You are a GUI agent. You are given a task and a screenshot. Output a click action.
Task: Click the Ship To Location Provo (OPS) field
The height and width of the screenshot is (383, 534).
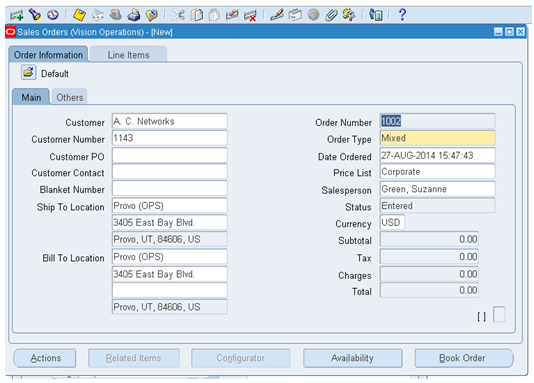point(170,206)
